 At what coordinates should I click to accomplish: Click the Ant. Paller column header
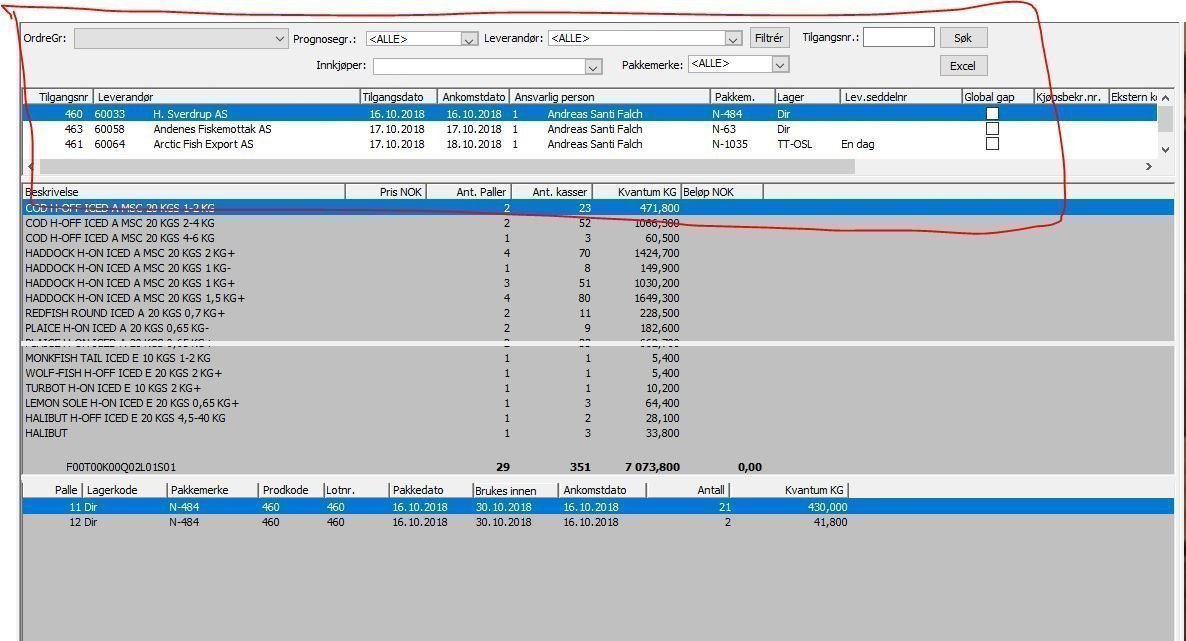point(469,192)
